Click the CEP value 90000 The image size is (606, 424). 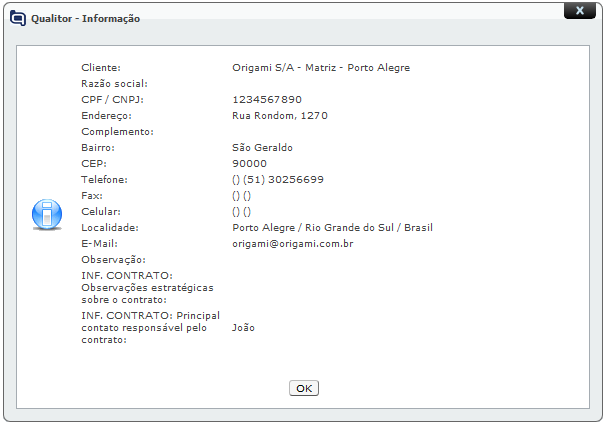click(249, 163)
